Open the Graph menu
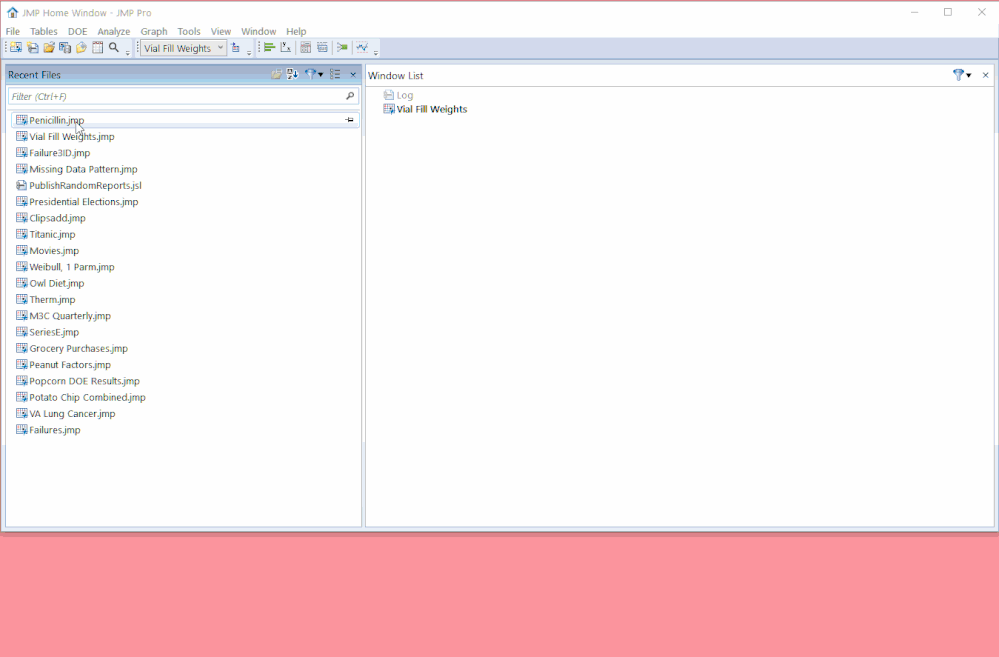The width and height of the screenshot is (999, 657). [x=154, y=31]
